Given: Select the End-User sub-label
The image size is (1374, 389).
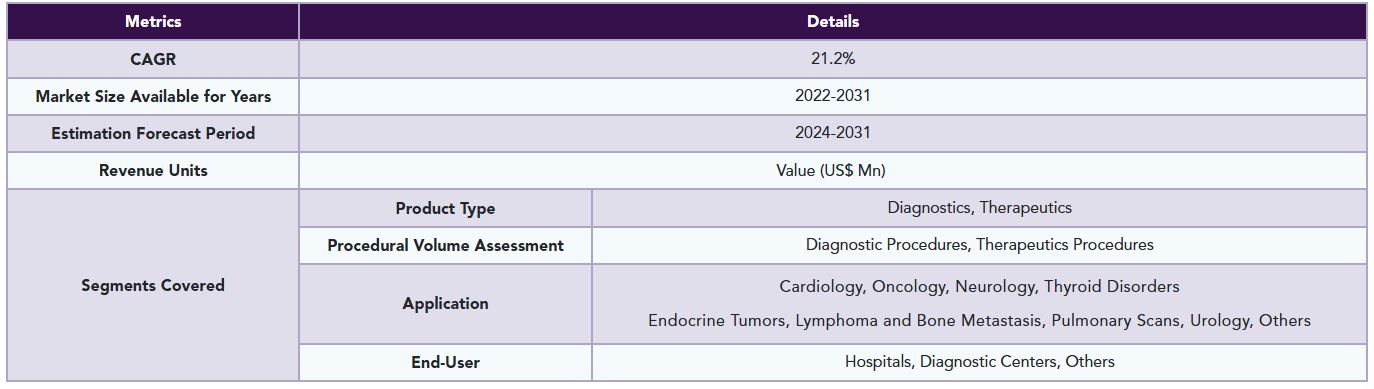Looking at the screenshot, I should [445, 362].
